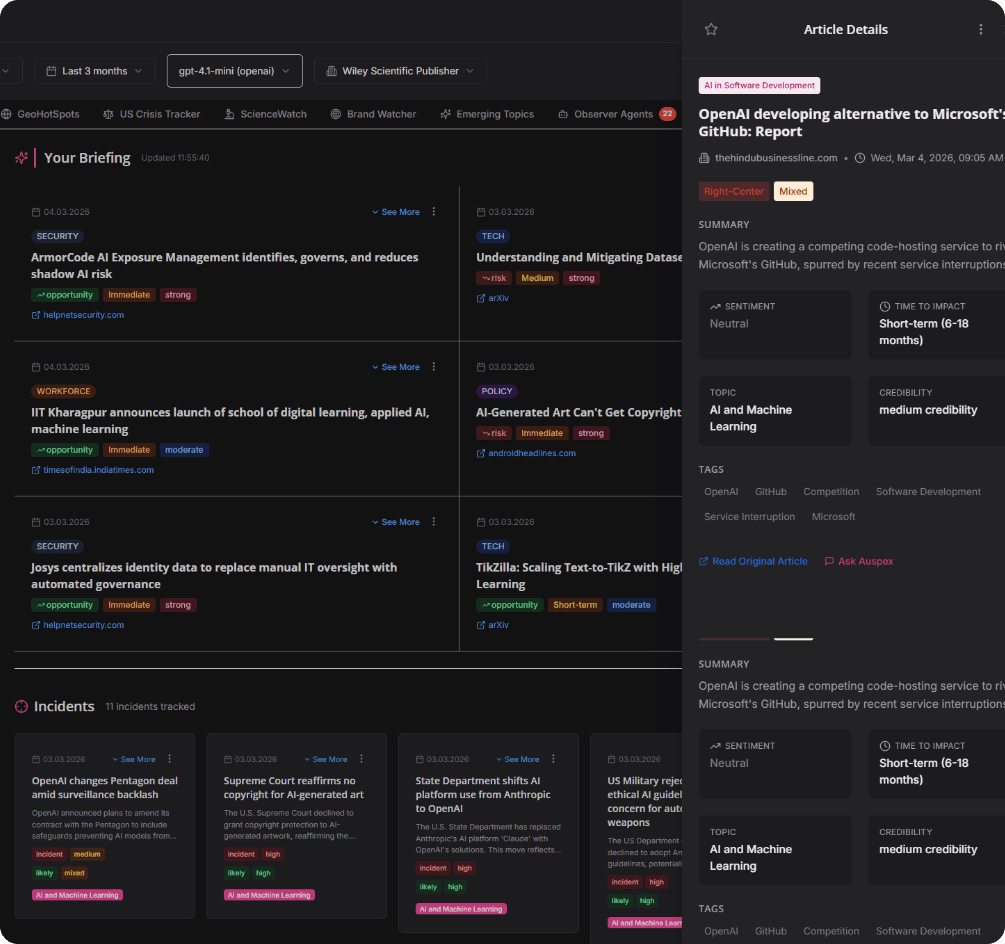1005x944 pixels.
Task: Switch to the ScienceWatch tab
Action: click(265, 114)
